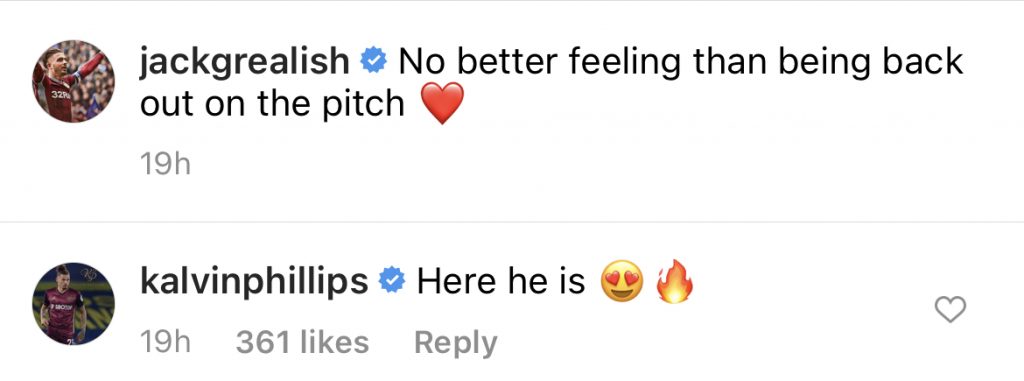This screenshot has width=1024, height=381.
Task: Open the kalvinphillips username link
Action: pyautogui.click(x=255, y=284)
